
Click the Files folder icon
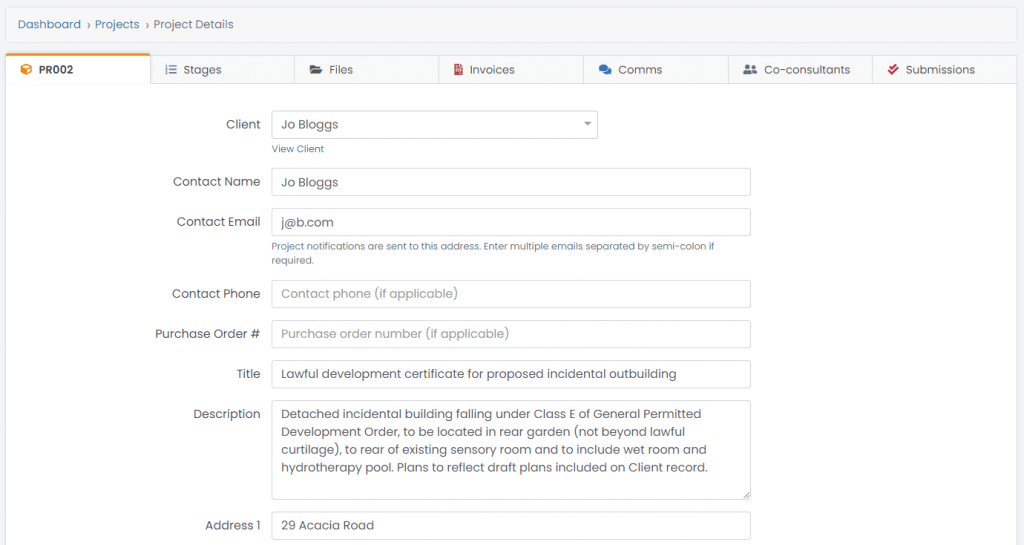pos(316,69)
